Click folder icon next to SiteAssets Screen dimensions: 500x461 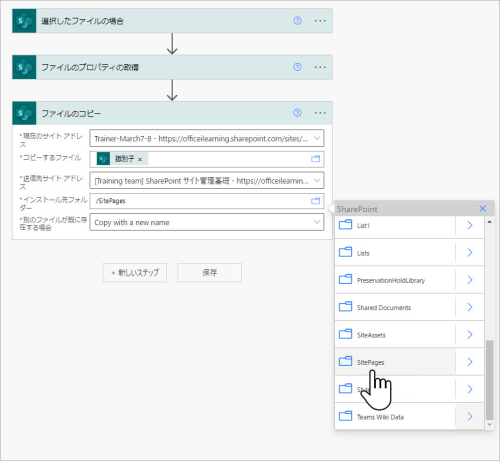[345, 334]
